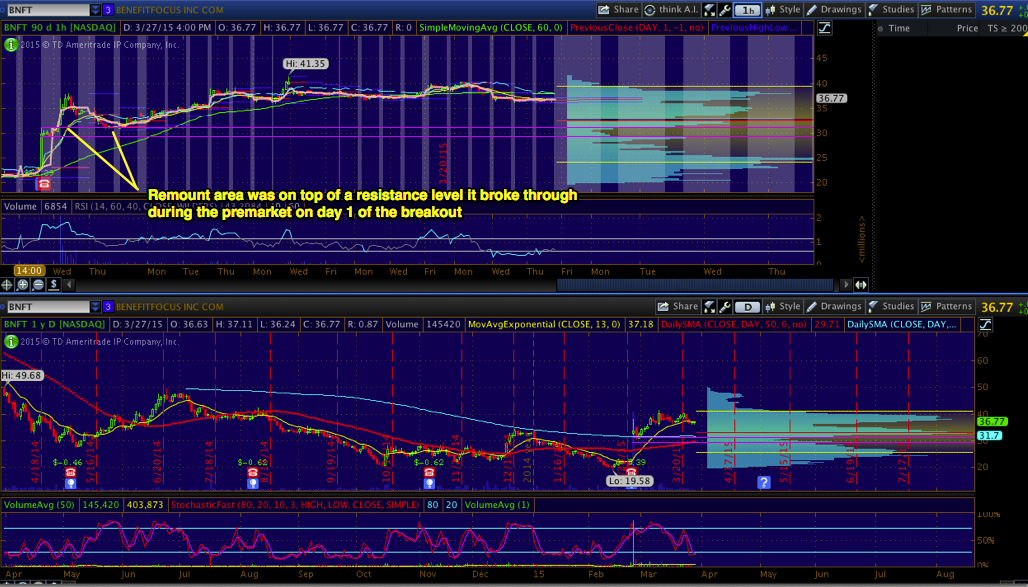Toggle the upper chart scale curve icon
Viewport: 1028px width, 587px height.
click(823, 27)
